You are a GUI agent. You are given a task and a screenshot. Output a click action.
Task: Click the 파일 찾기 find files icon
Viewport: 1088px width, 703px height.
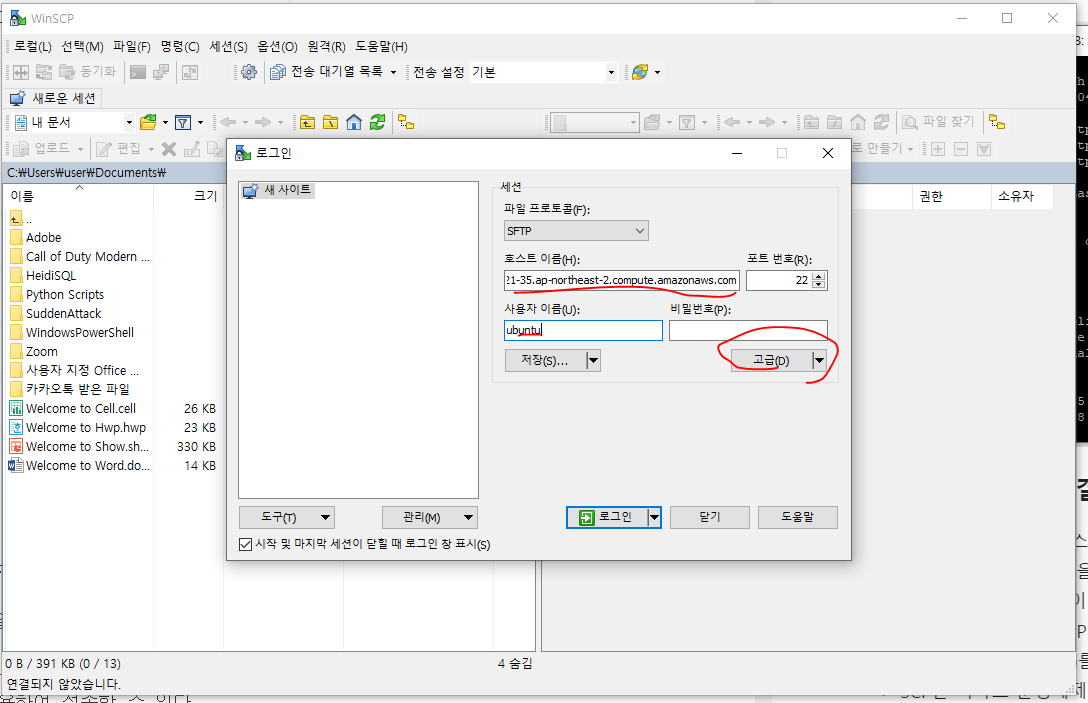point(939,122)
